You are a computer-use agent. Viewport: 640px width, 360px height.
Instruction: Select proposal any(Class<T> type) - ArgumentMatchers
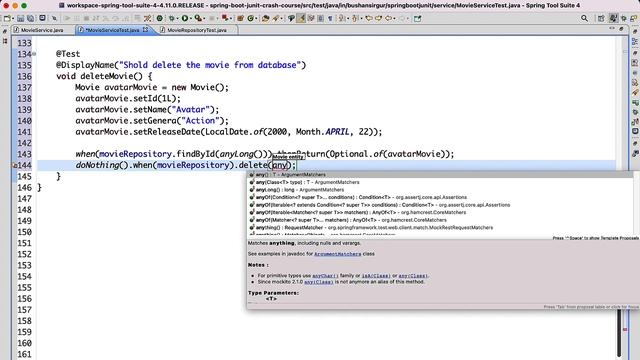(441, 182)
